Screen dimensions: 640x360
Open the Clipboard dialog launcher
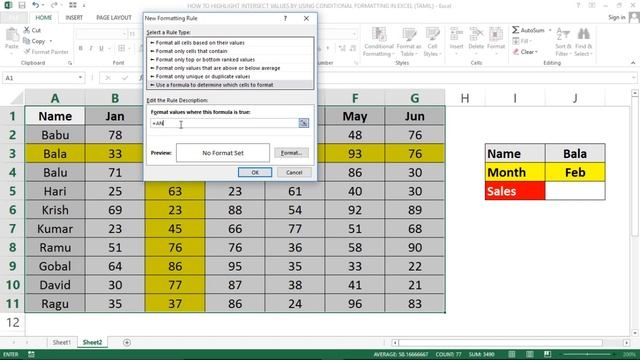(70, 63)
